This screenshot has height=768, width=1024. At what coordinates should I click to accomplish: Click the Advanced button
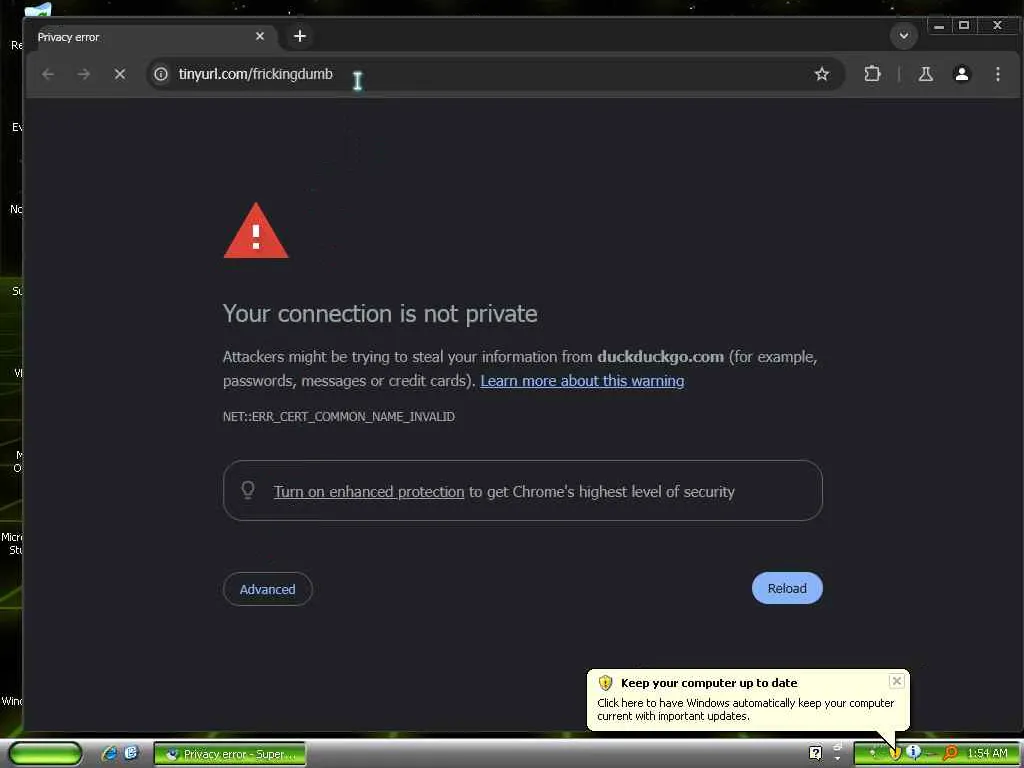[x=268, y=589]
